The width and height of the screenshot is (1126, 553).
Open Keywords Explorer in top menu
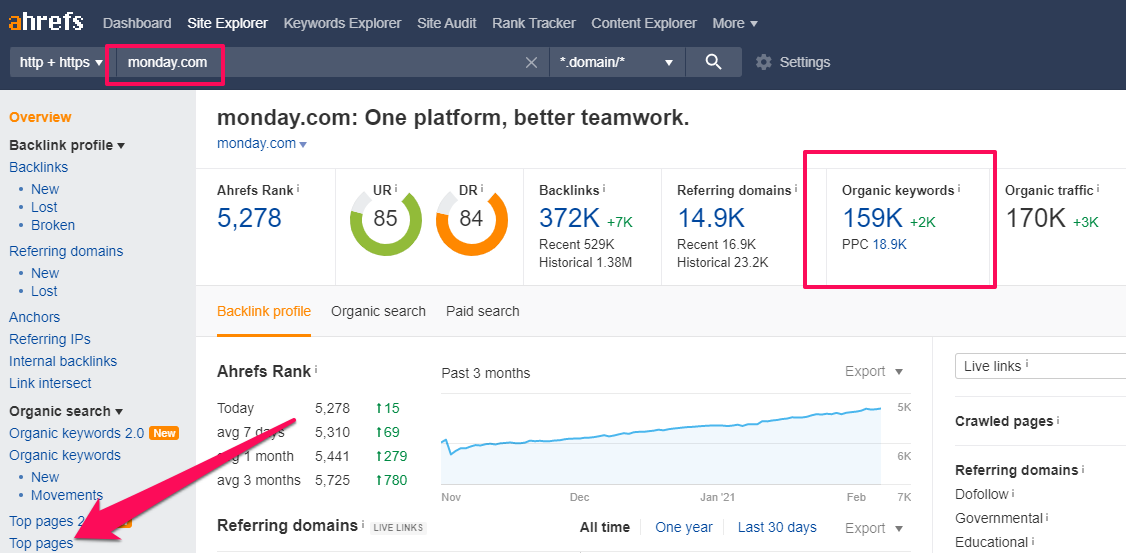[342, 23]
